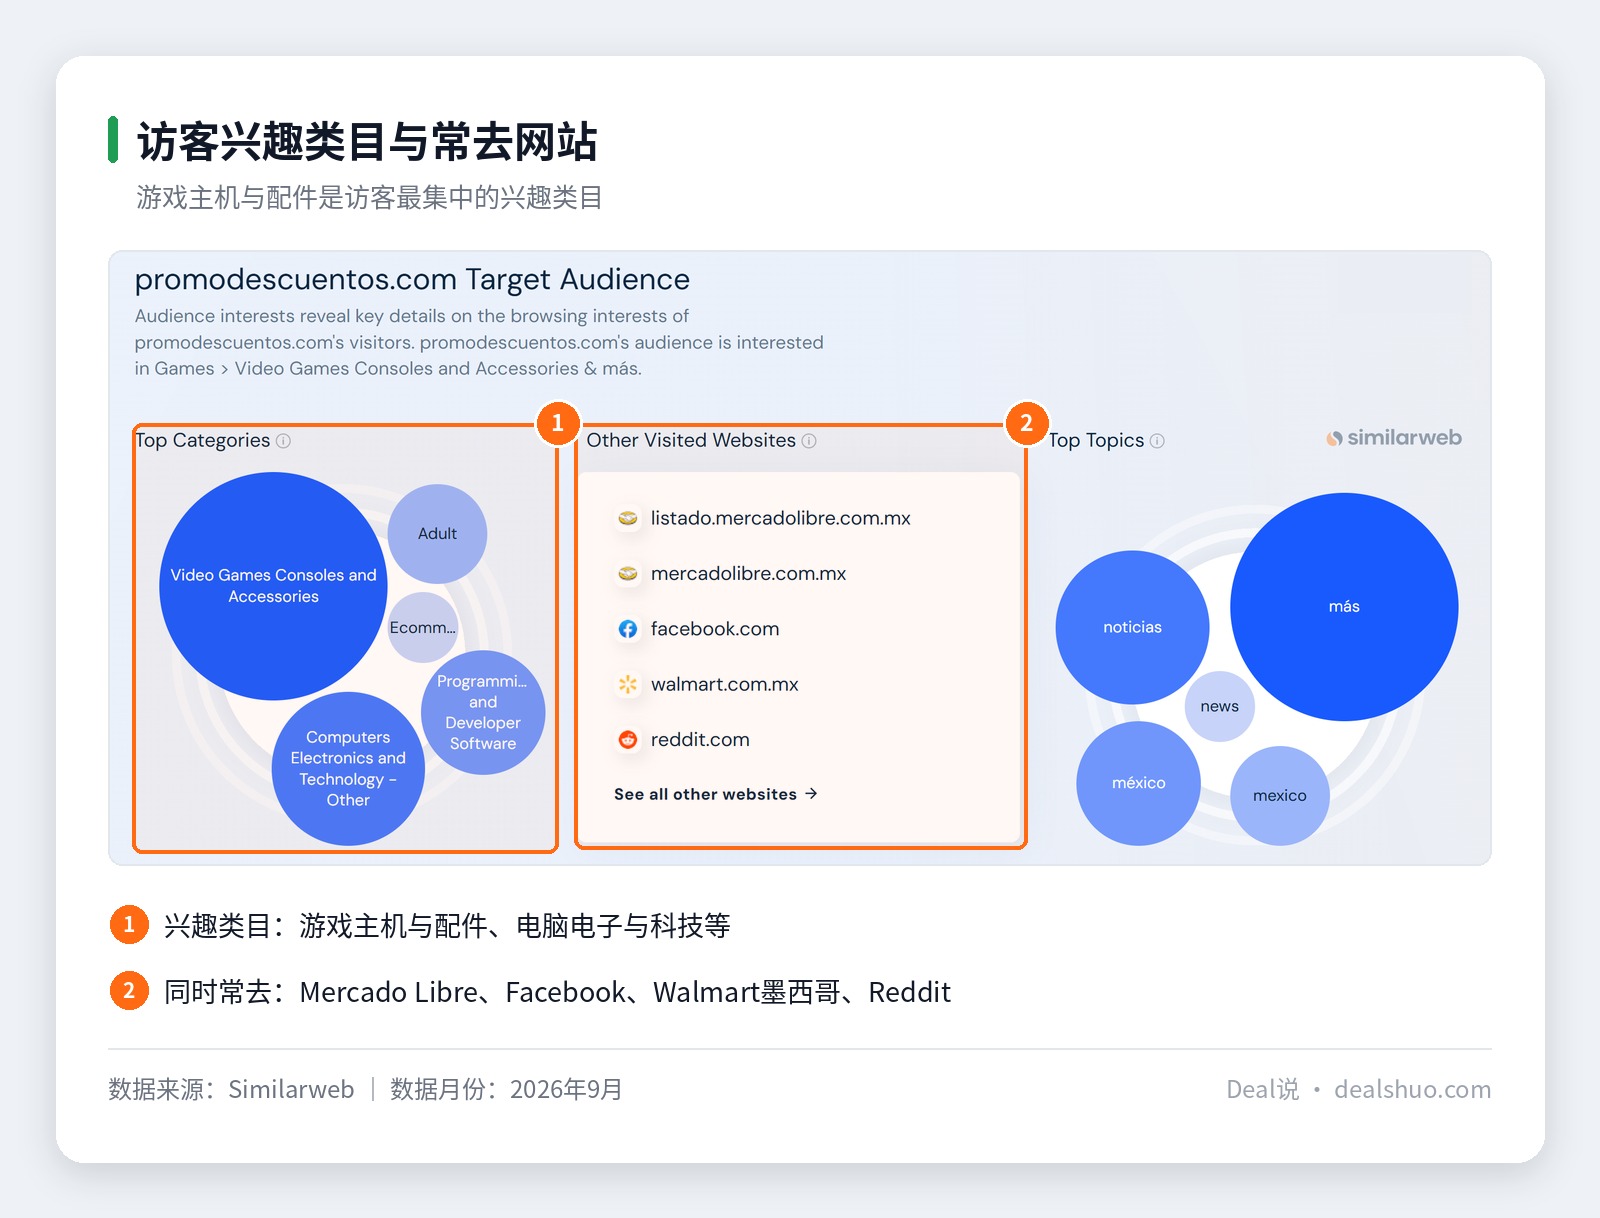Click the 数据来源：Similarweb footer text
Viewport: 1600px width, 1218px height.
coord(231,1089)
